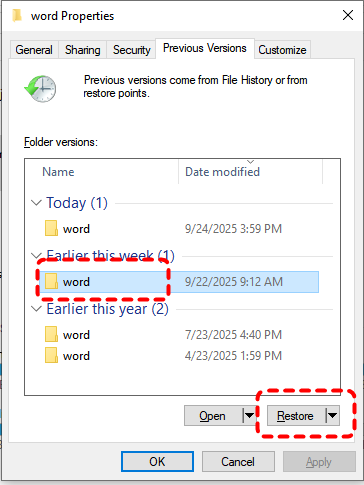Screen dimensions: 364x485
Task: Click the Restore button
Action: (x=295, y=416)
